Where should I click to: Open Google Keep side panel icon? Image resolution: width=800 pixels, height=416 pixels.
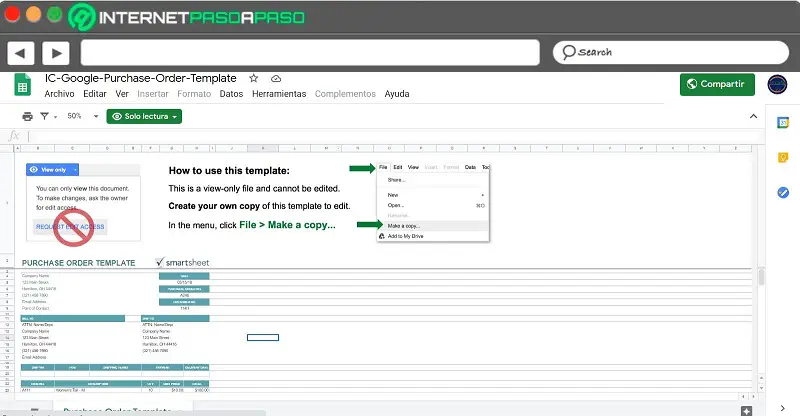click(x=783, y=158)
